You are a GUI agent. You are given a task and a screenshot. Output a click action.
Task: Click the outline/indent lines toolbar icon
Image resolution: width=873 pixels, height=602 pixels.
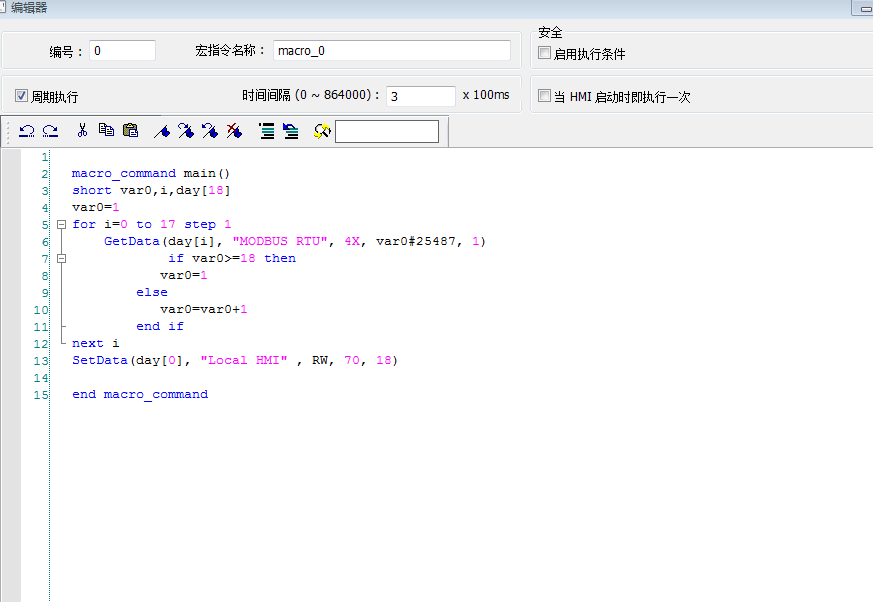(267, 131)
